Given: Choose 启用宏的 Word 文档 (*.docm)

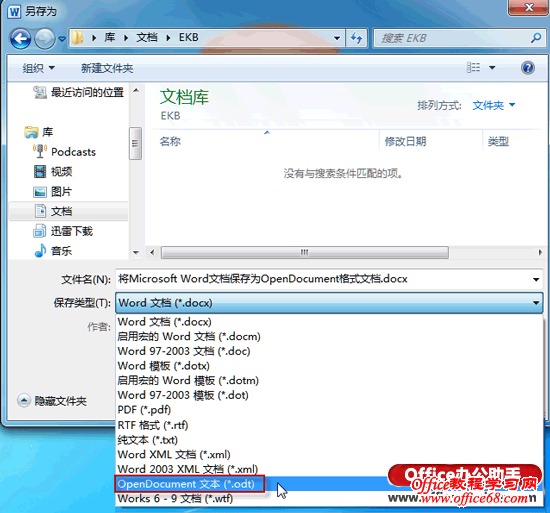Looking at the screenshot, I should 329,337.
